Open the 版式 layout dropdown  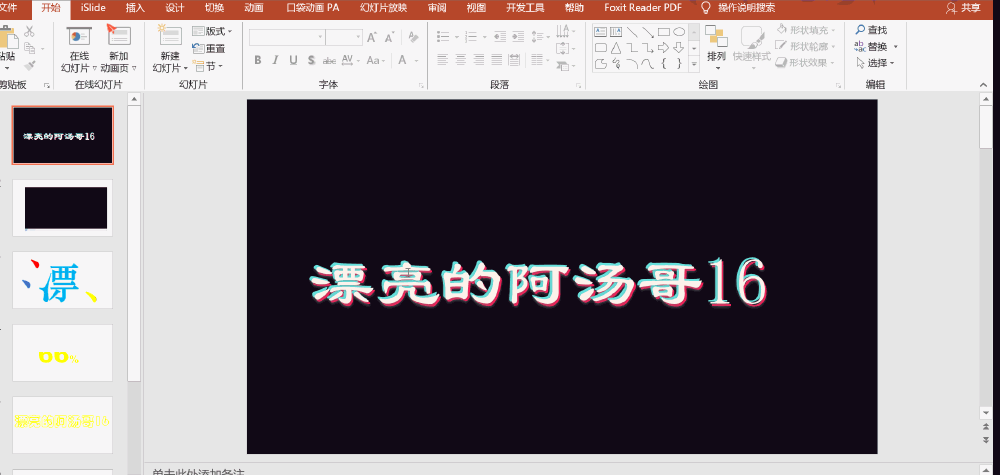point(212,31)
